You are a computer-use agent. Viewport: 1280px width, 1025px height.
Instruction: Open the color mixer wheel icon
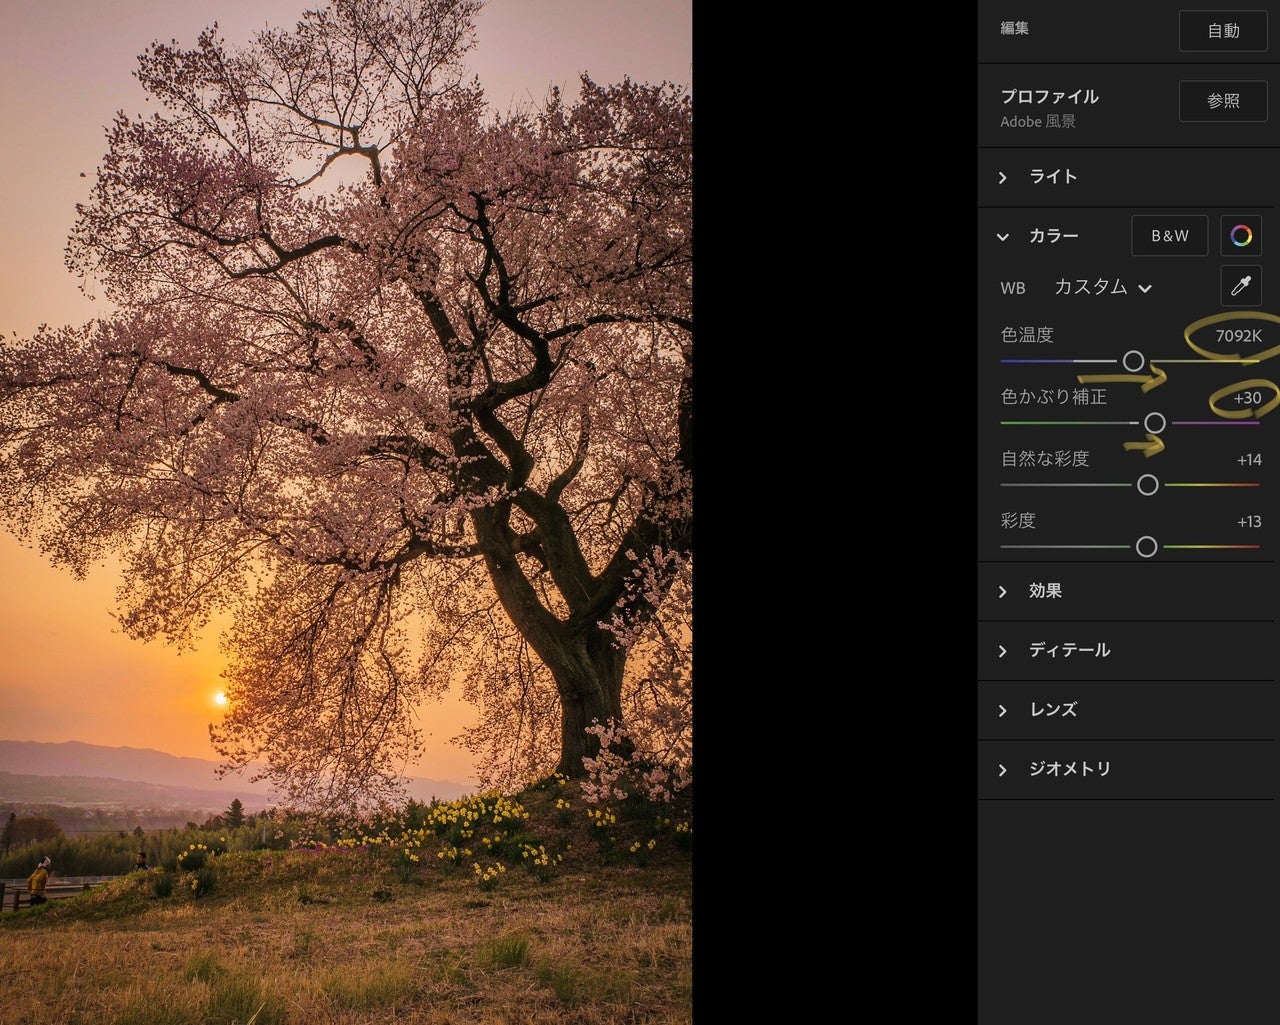tap(1241, 236)
